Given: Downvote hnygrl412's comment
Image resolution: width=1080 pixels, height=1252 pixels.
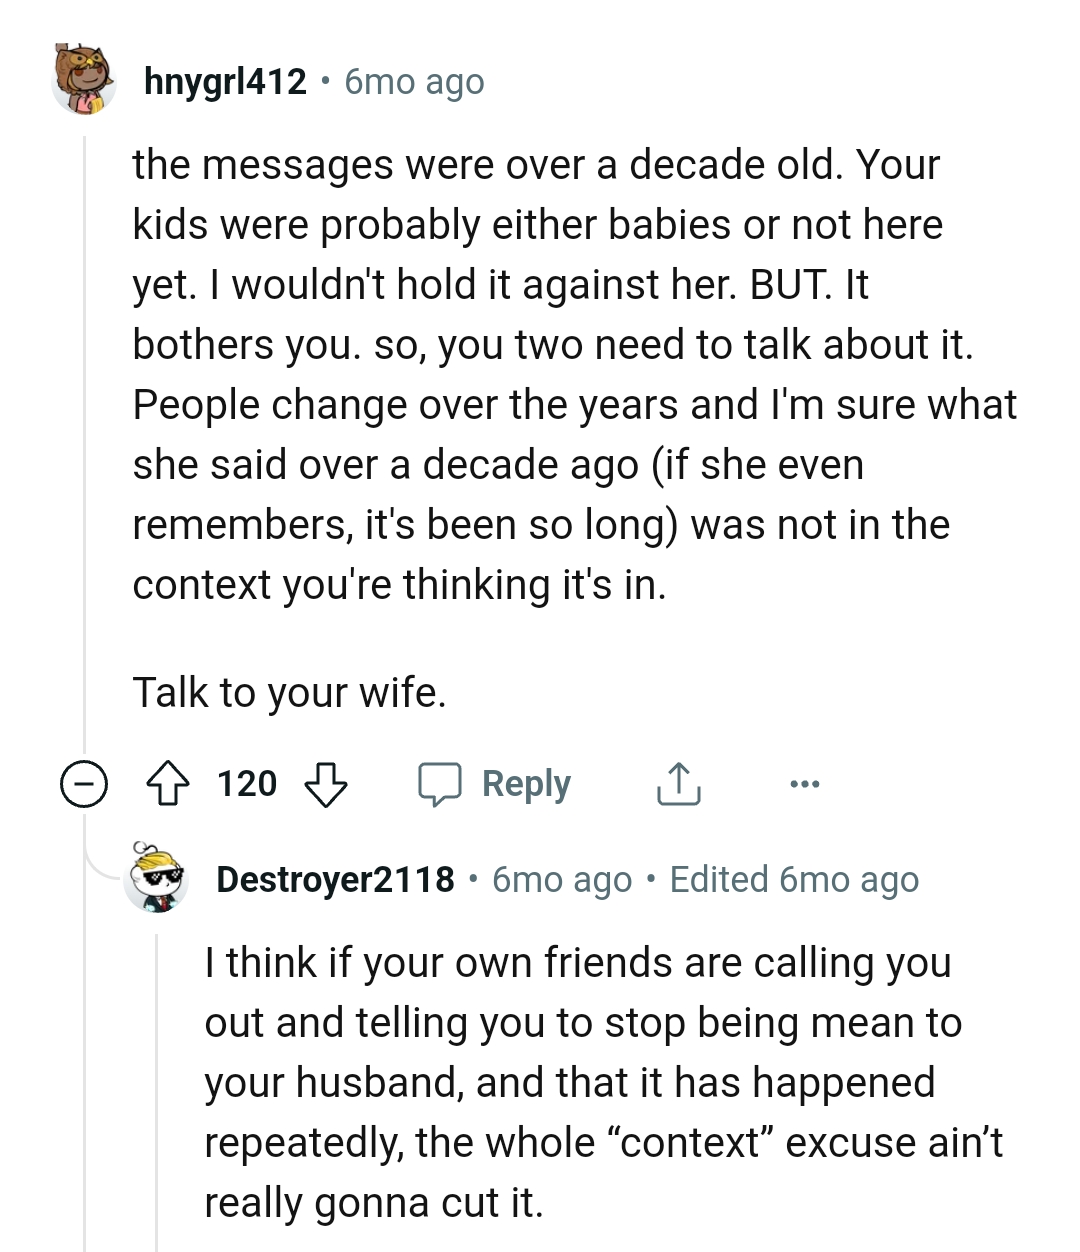Looking at the screenshot, I should [x=325, y=784].
